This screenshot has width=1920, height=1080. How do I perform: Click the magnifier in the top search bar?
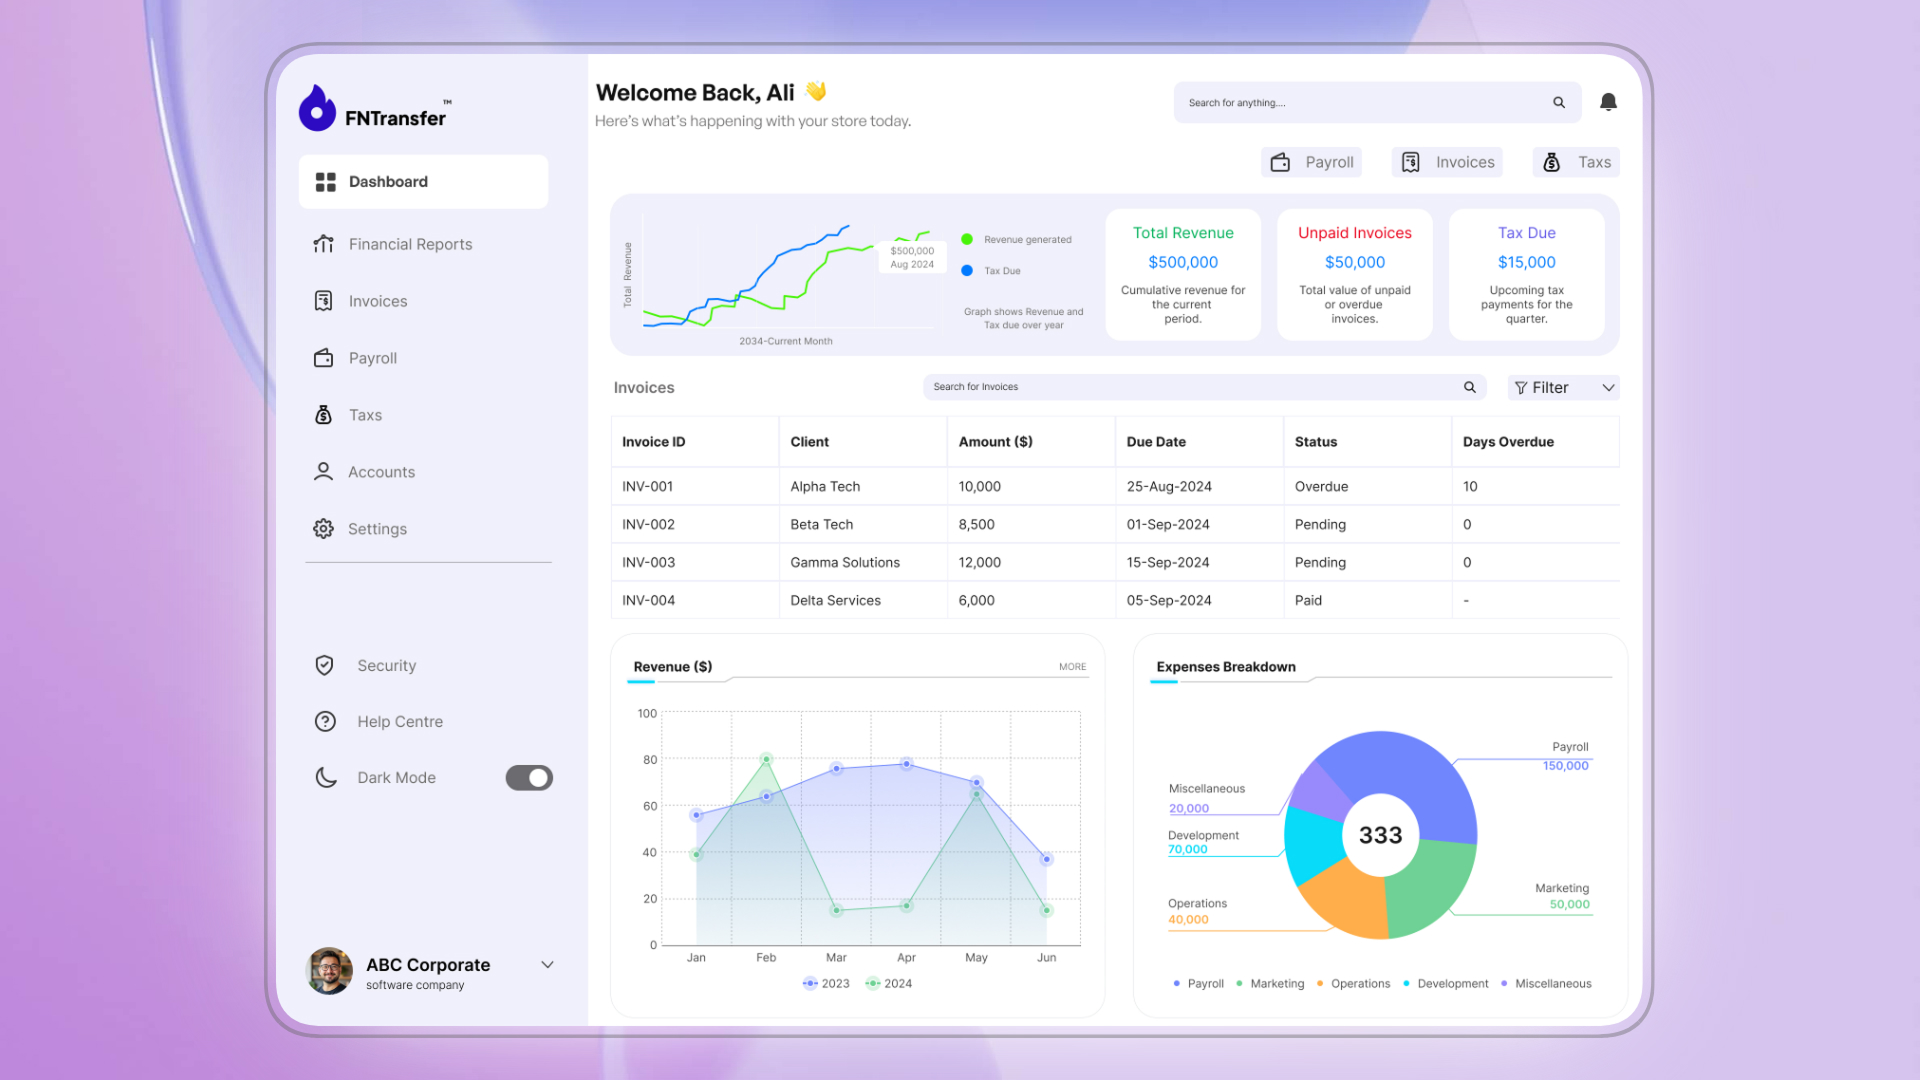(x=1559, y=103)
